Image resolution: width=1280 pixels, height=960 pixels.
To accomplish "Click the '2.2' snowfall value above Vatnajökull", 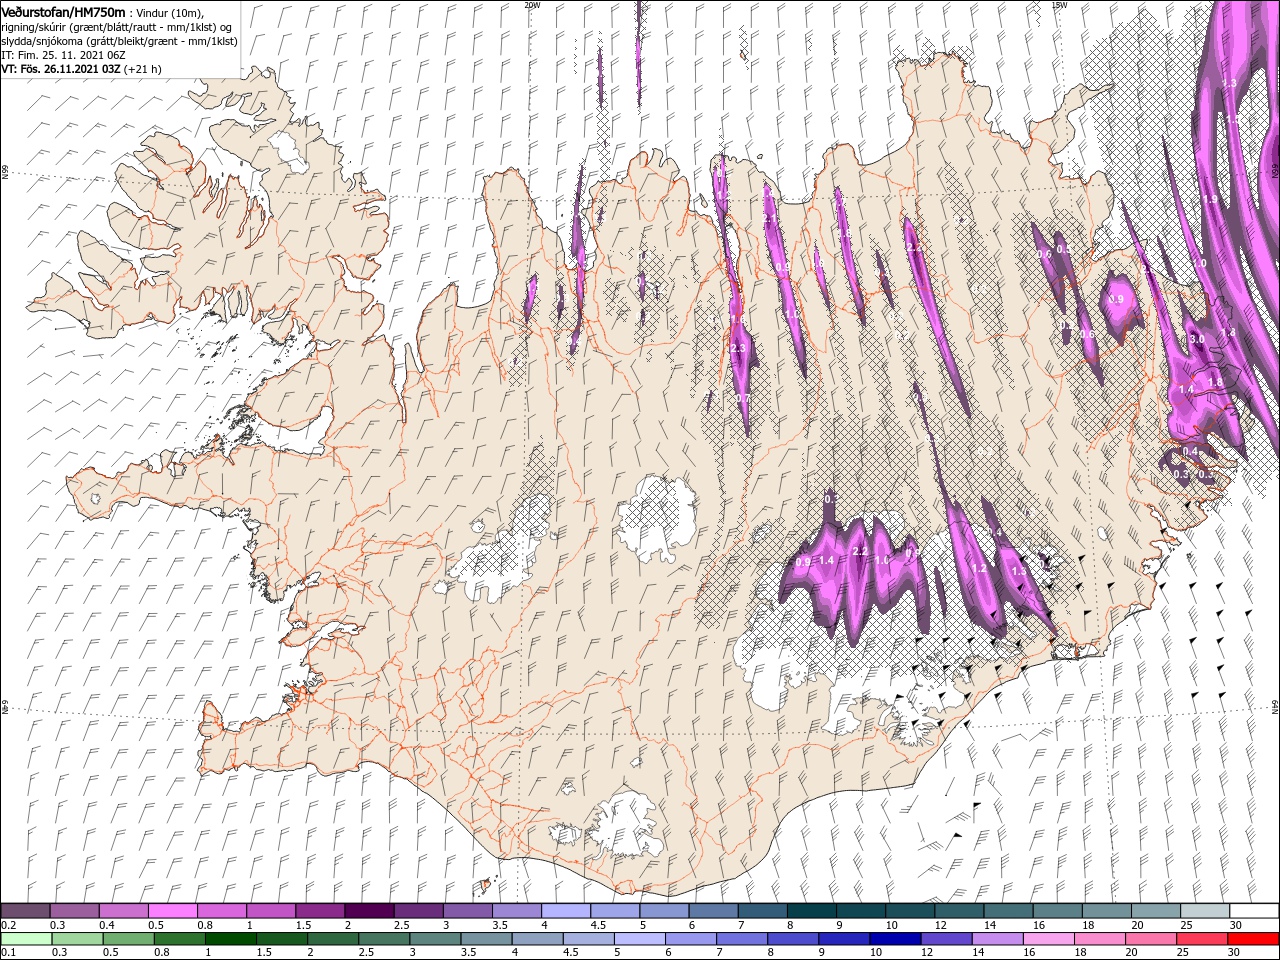I will pyautogui.click(x=859, y=552).
